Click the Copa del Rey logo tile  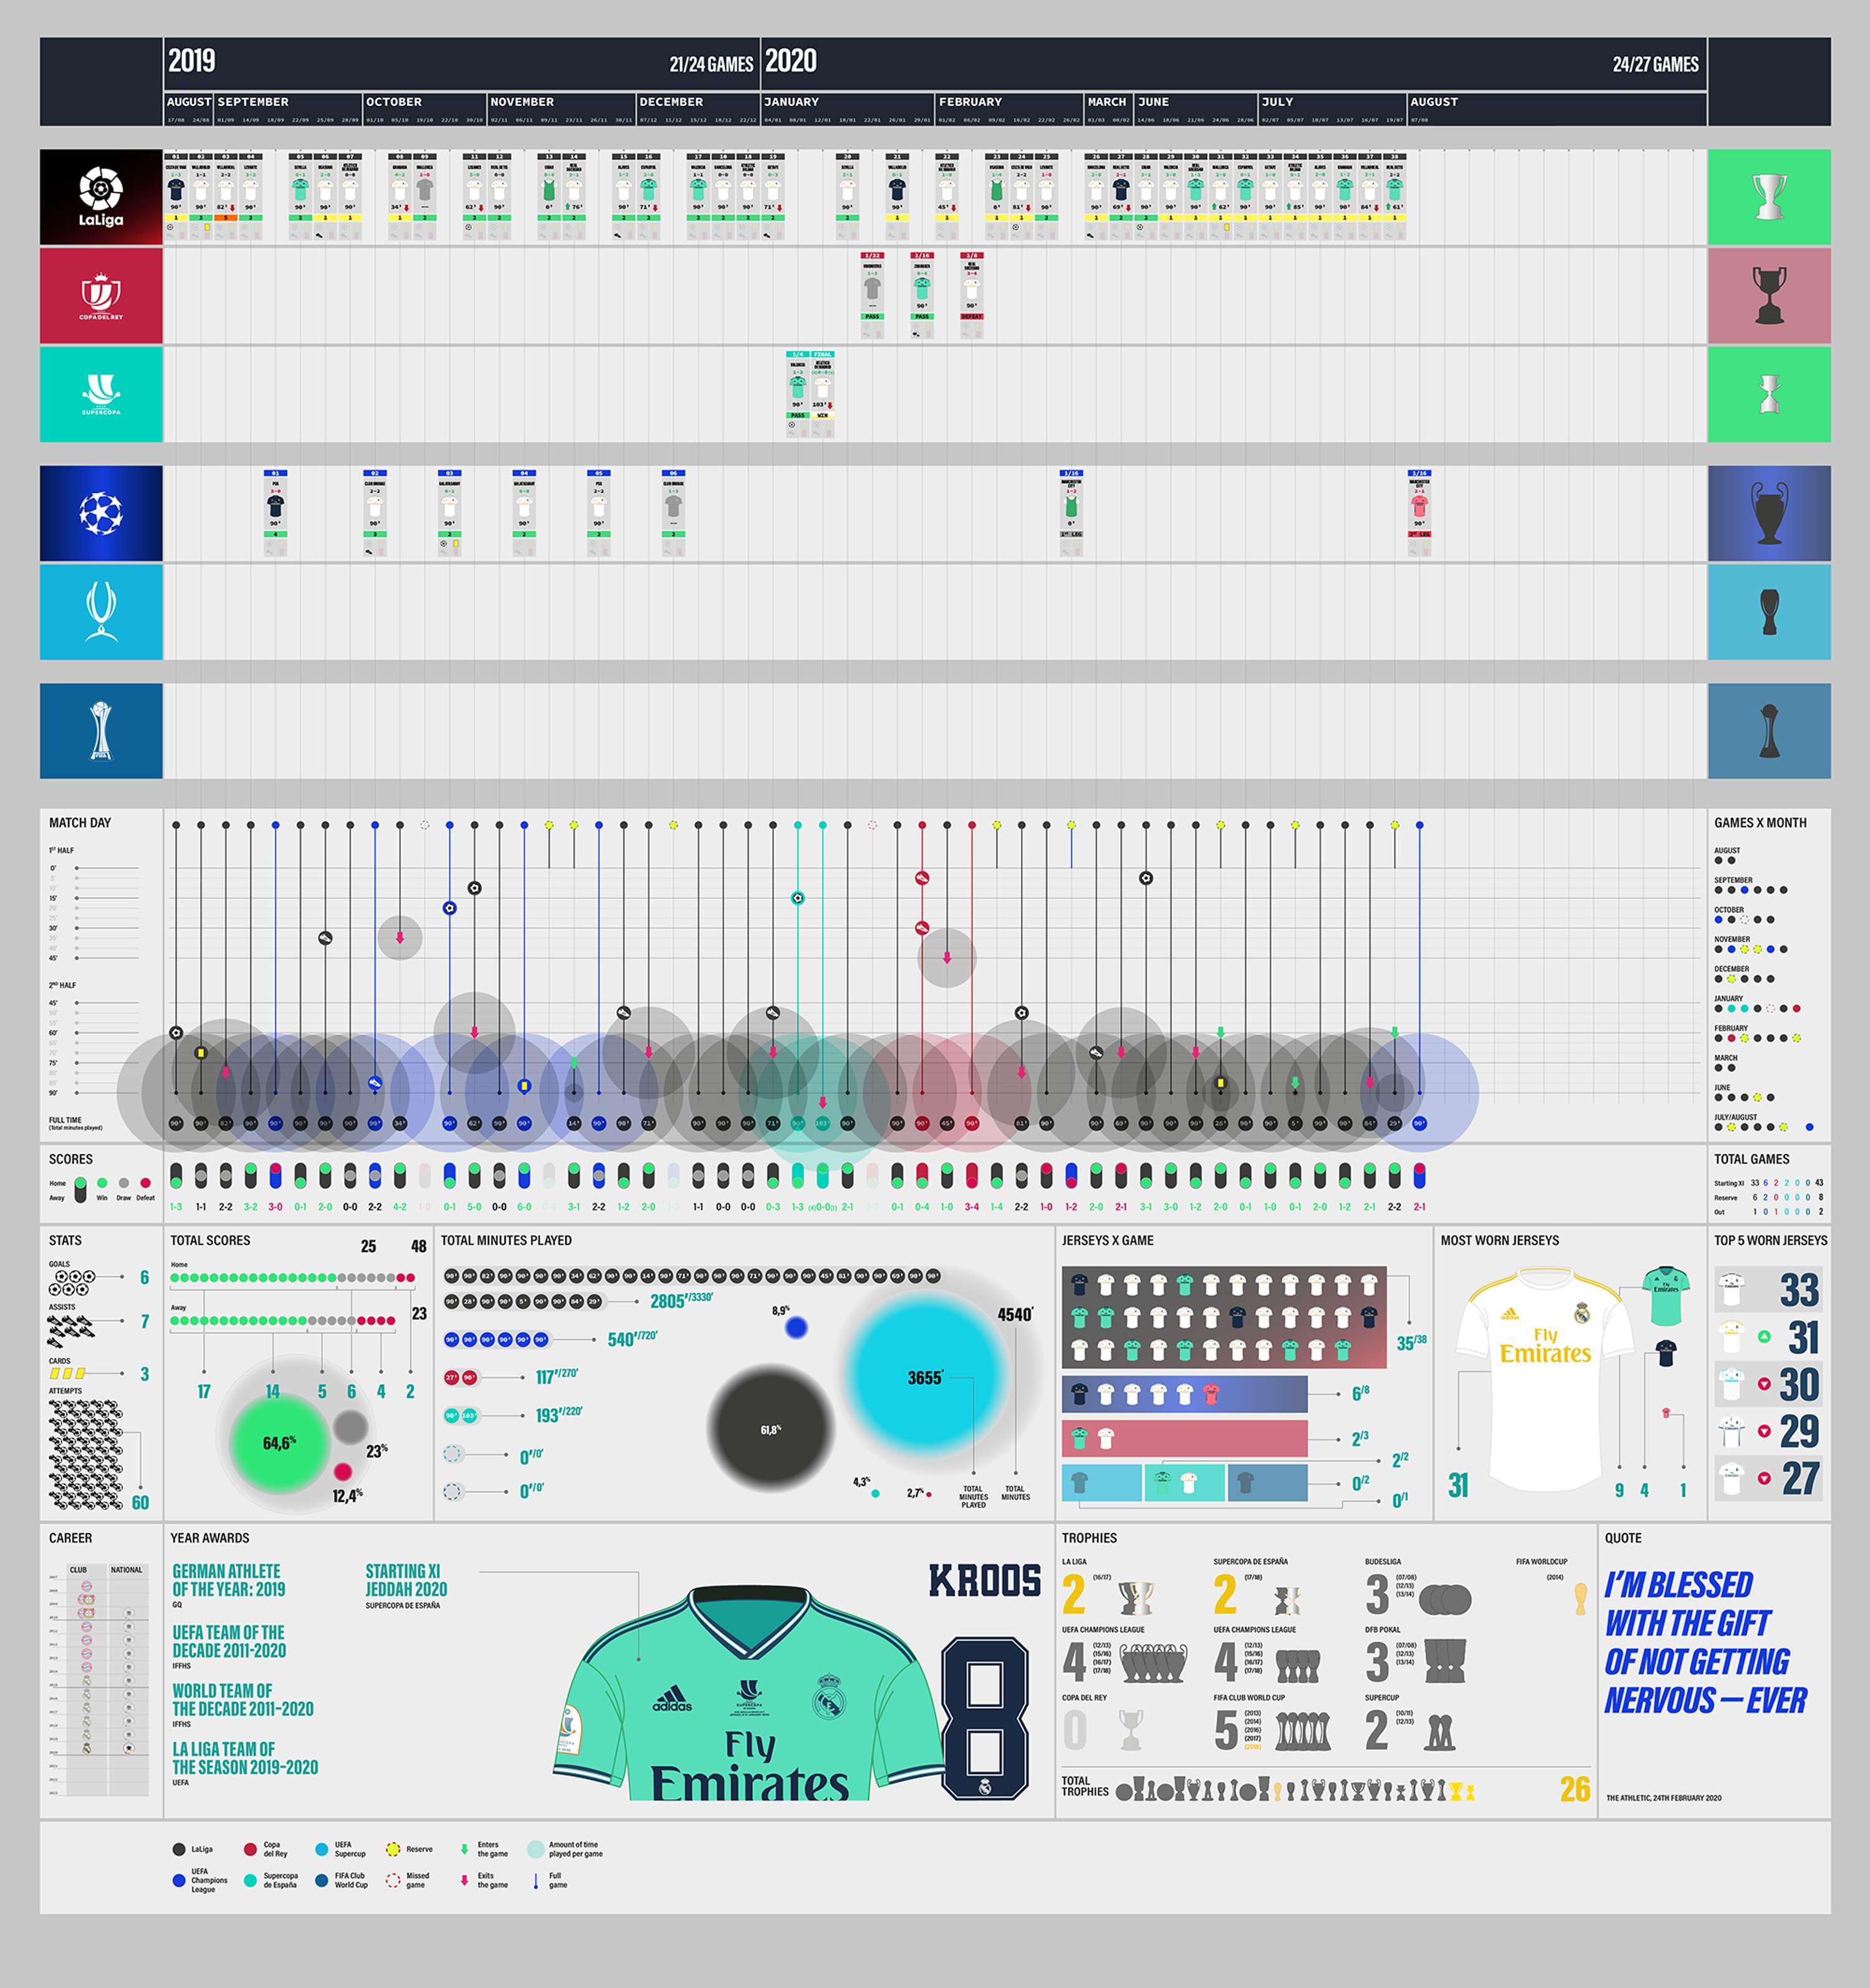(x=101, y=296)
